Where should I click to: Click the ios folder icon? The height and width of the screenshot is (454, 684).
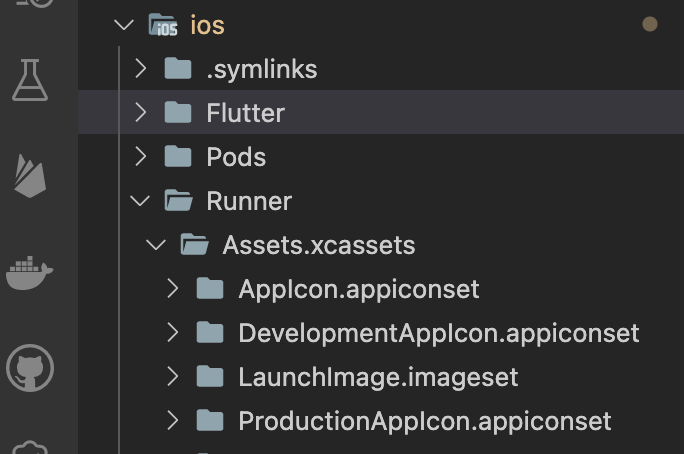coord(162,25)
